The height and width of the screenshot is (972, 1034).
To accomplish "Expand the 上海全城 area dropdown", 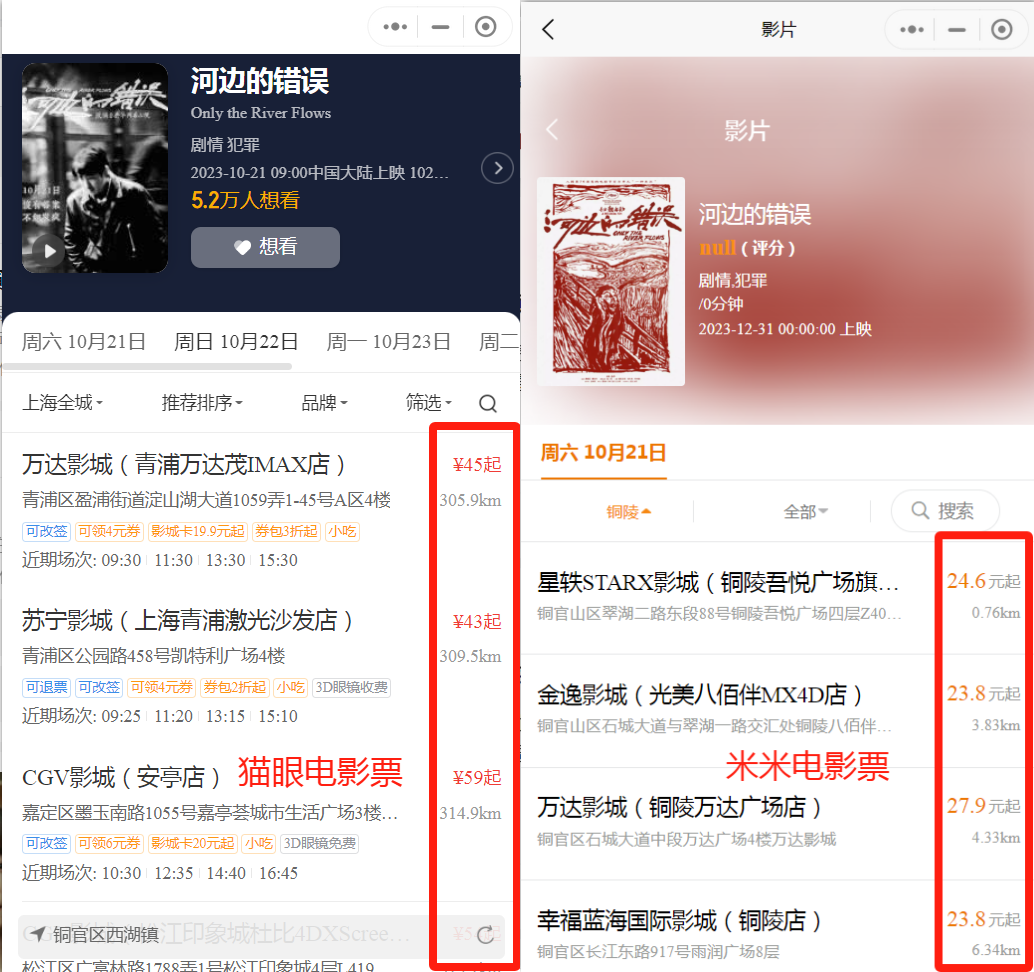I will click(63, 403).
